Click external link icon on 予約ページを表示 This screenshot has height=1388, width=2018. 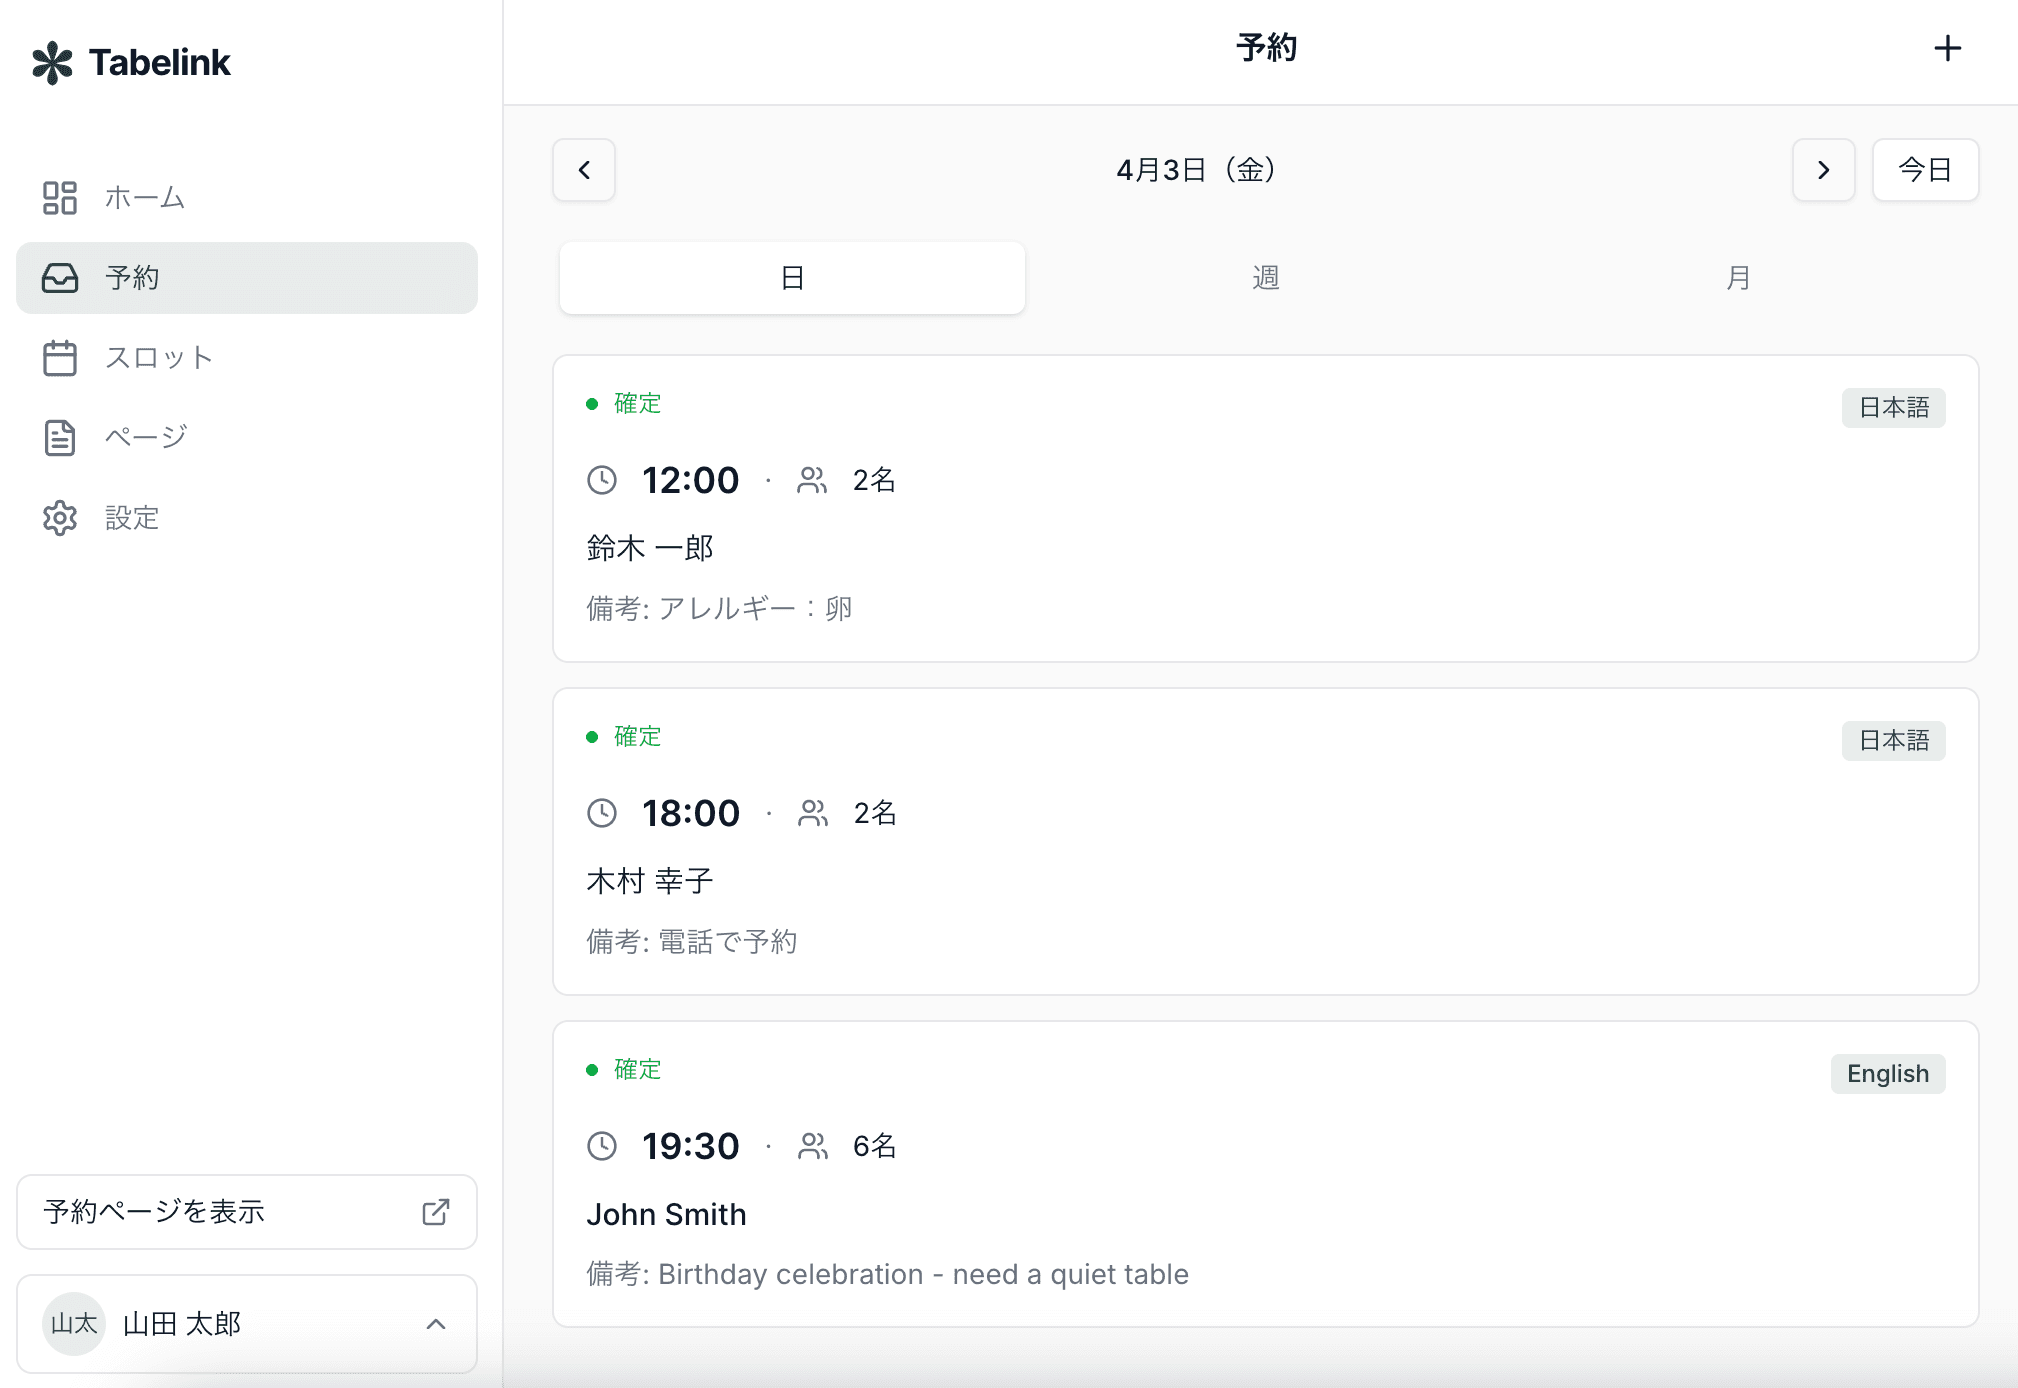(436, 1212)
